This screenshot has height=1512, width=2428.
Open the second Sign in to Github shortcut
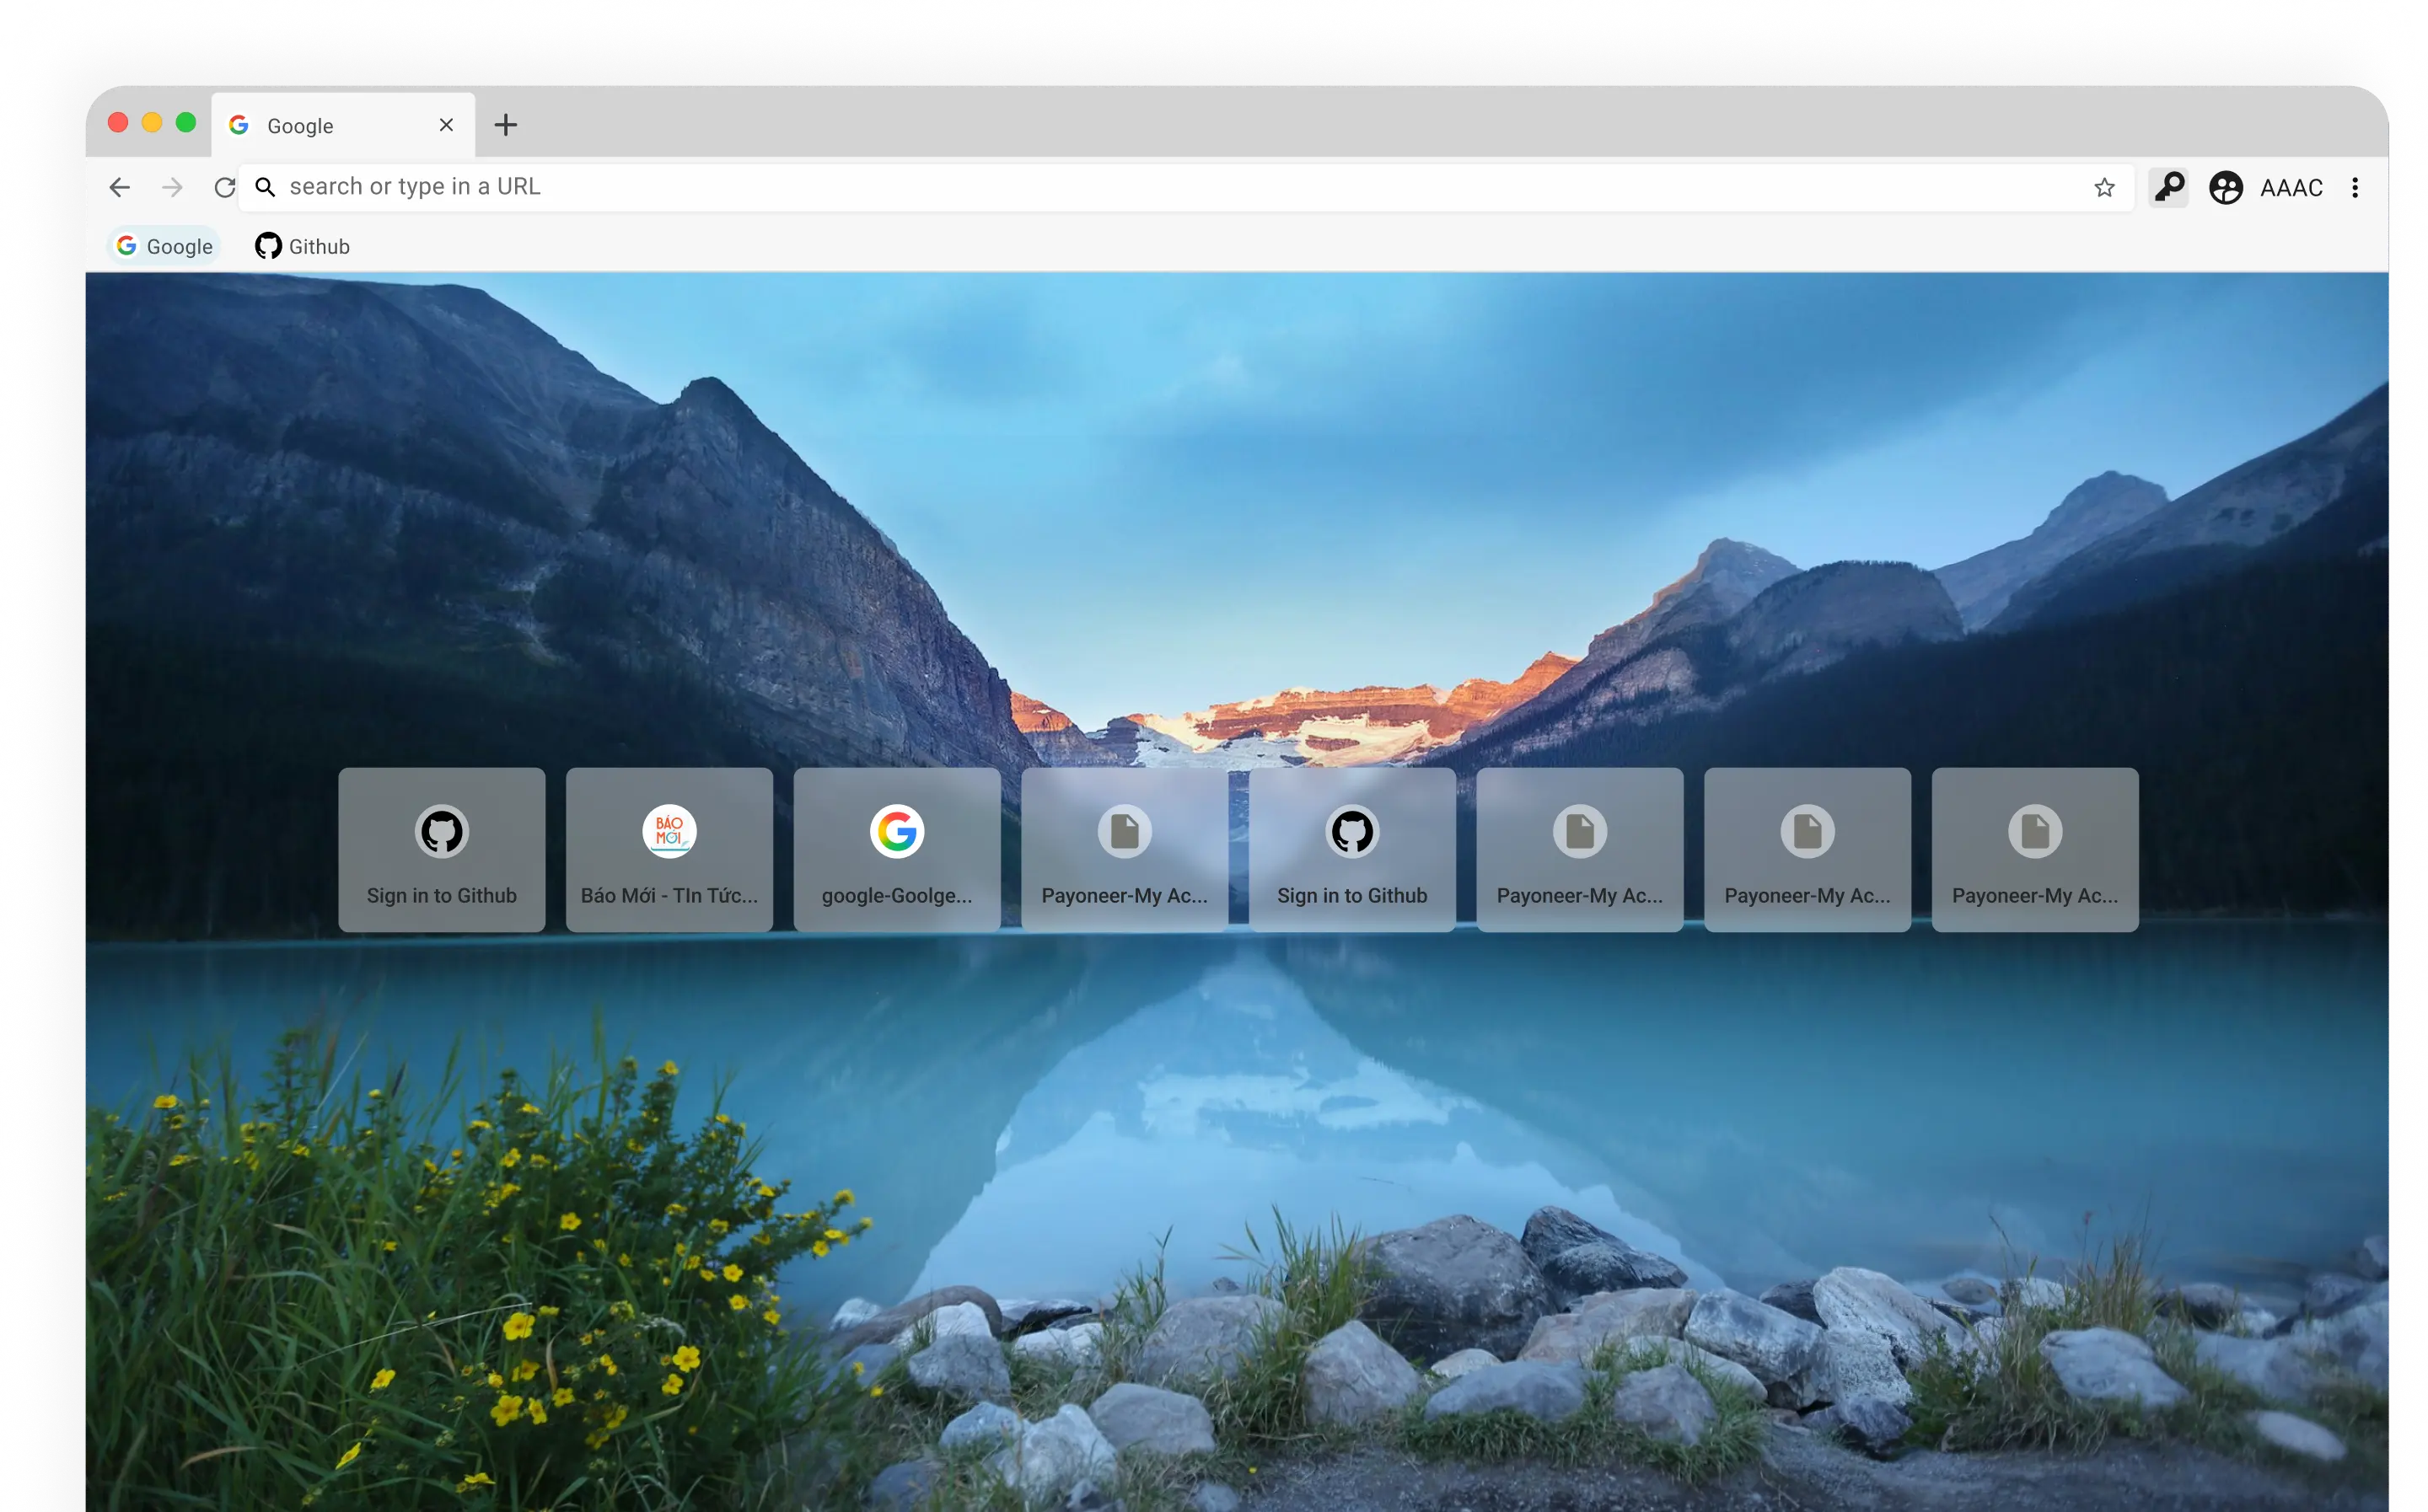tap(1352, 850)
